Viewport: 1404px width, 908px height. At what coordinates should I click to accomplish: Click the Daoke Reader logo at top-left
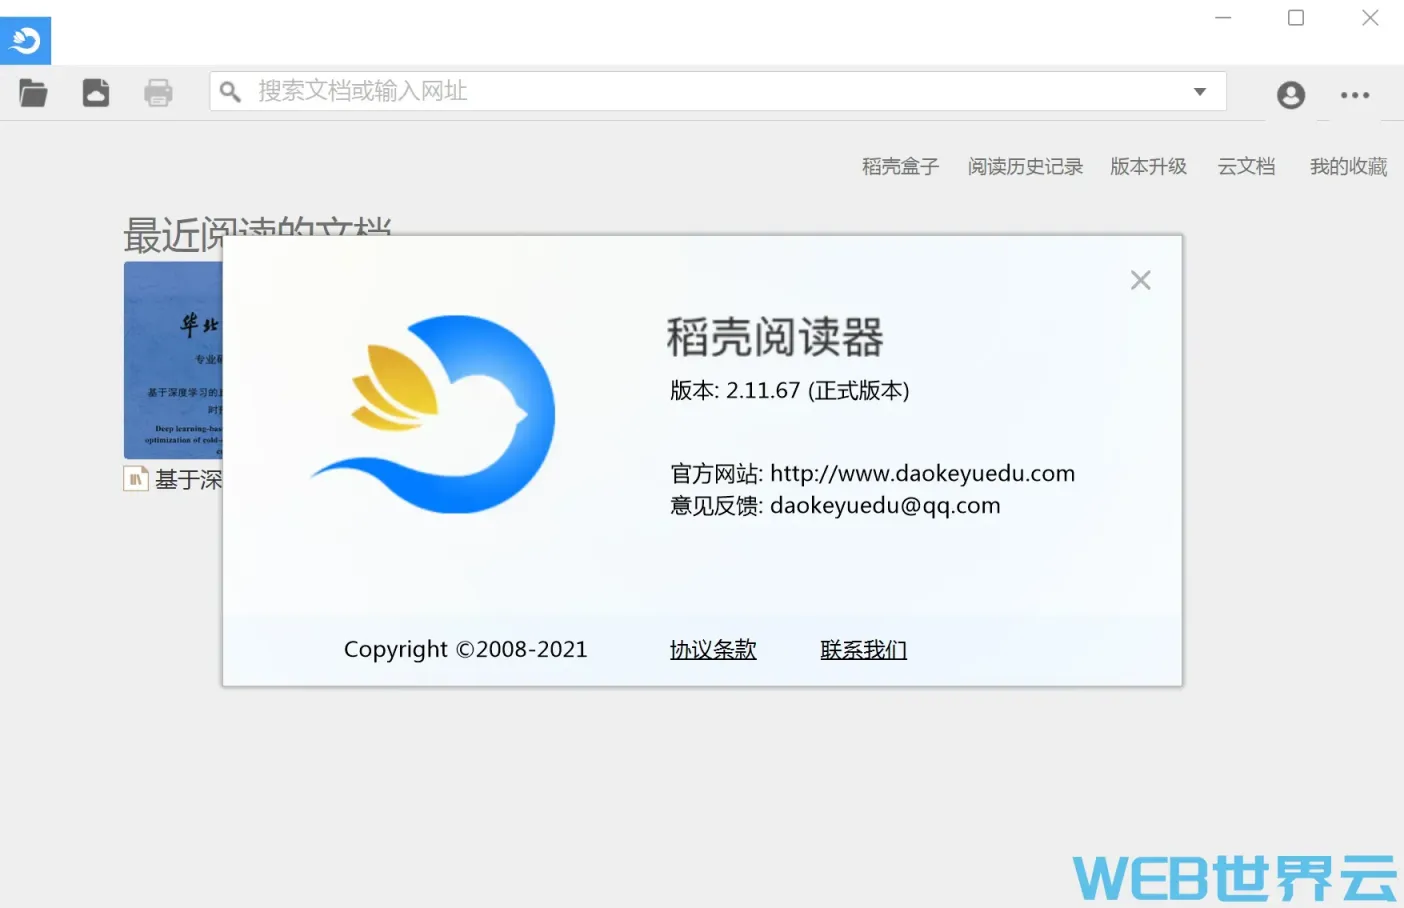(x=25, y=41)
